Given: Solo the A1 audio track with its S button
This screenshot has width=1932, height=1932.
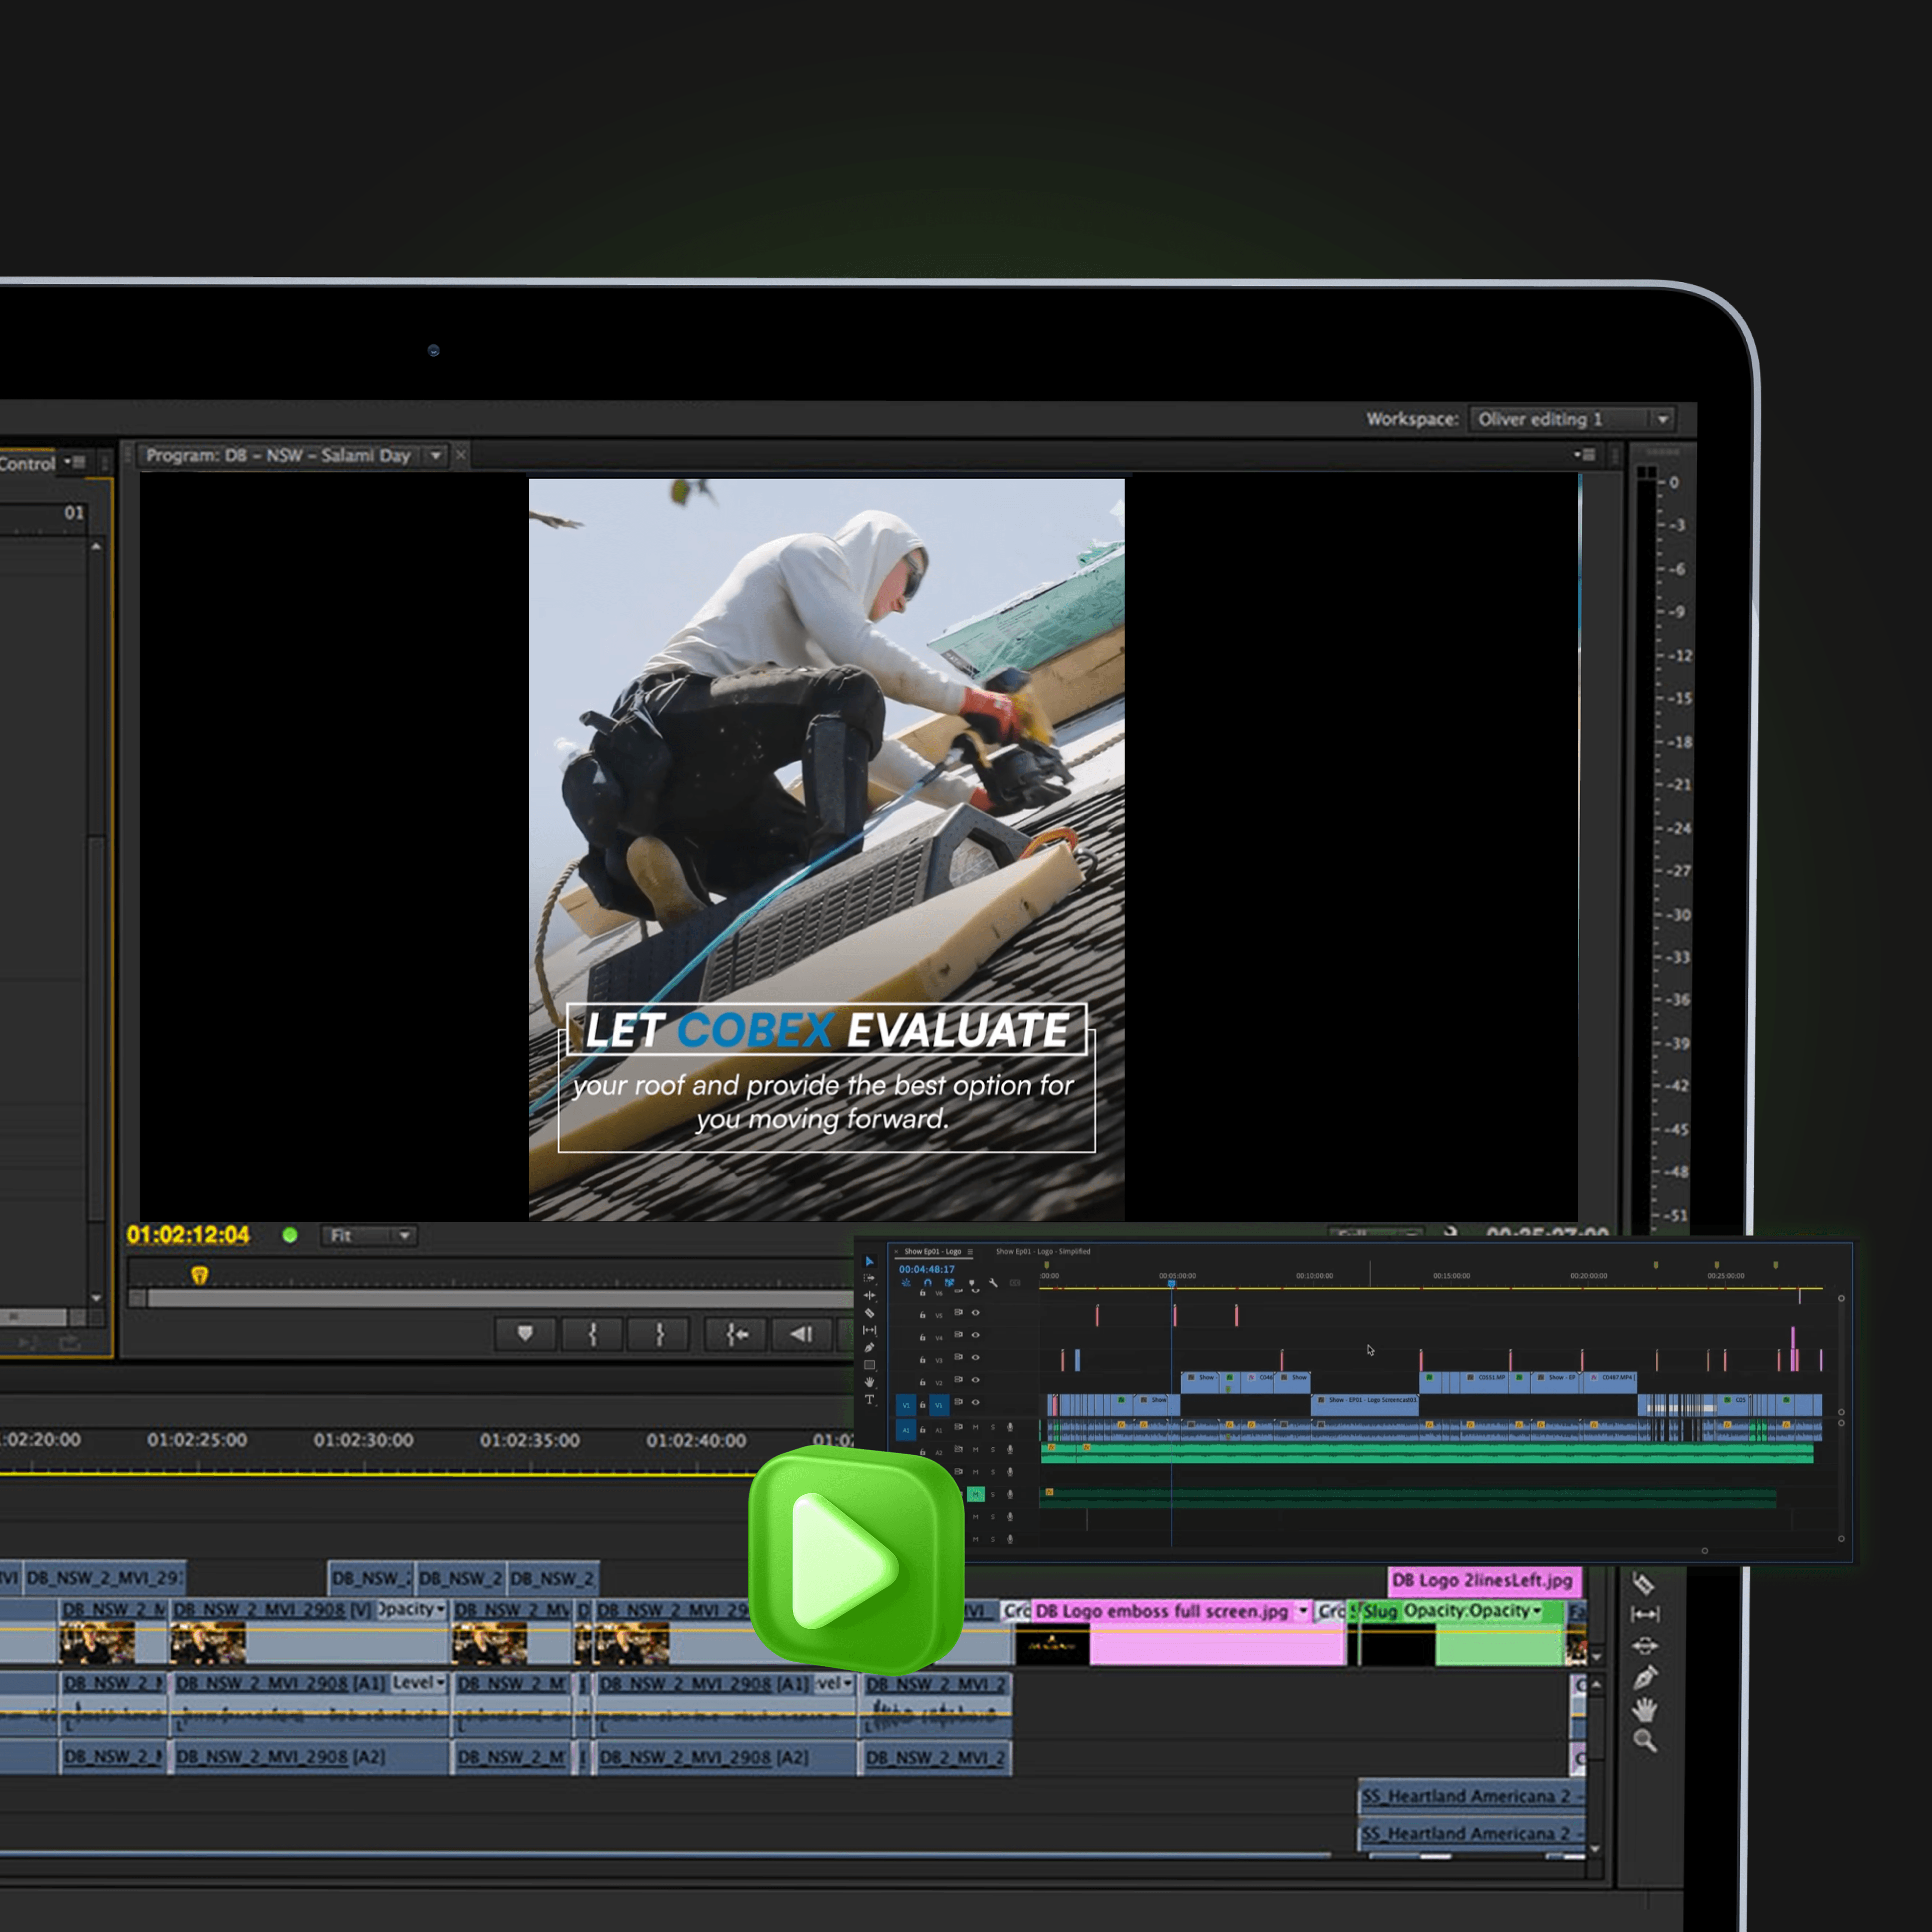Looking at the screenshot, I should pos(994,1427).
